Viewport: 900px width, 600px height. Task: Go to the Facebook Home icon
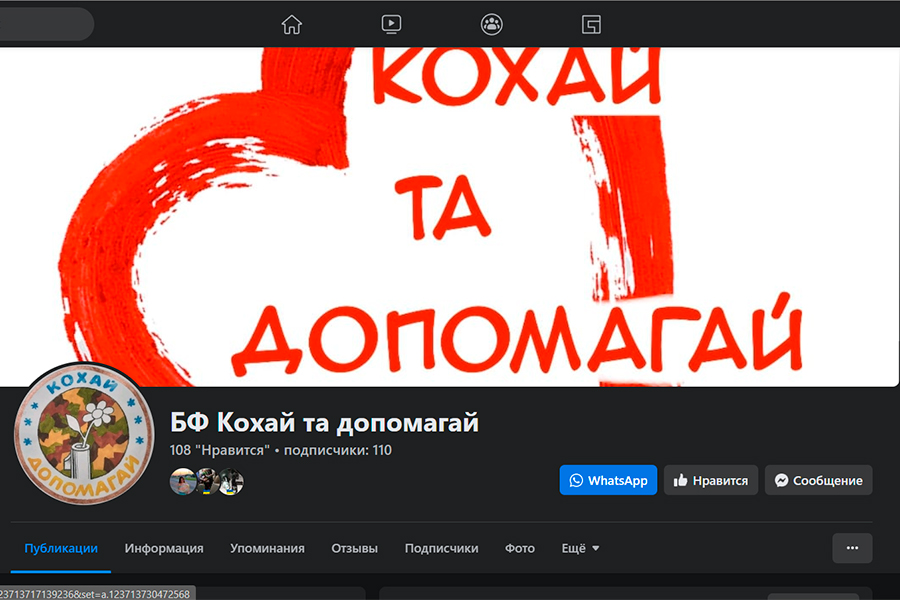(292, 24)
